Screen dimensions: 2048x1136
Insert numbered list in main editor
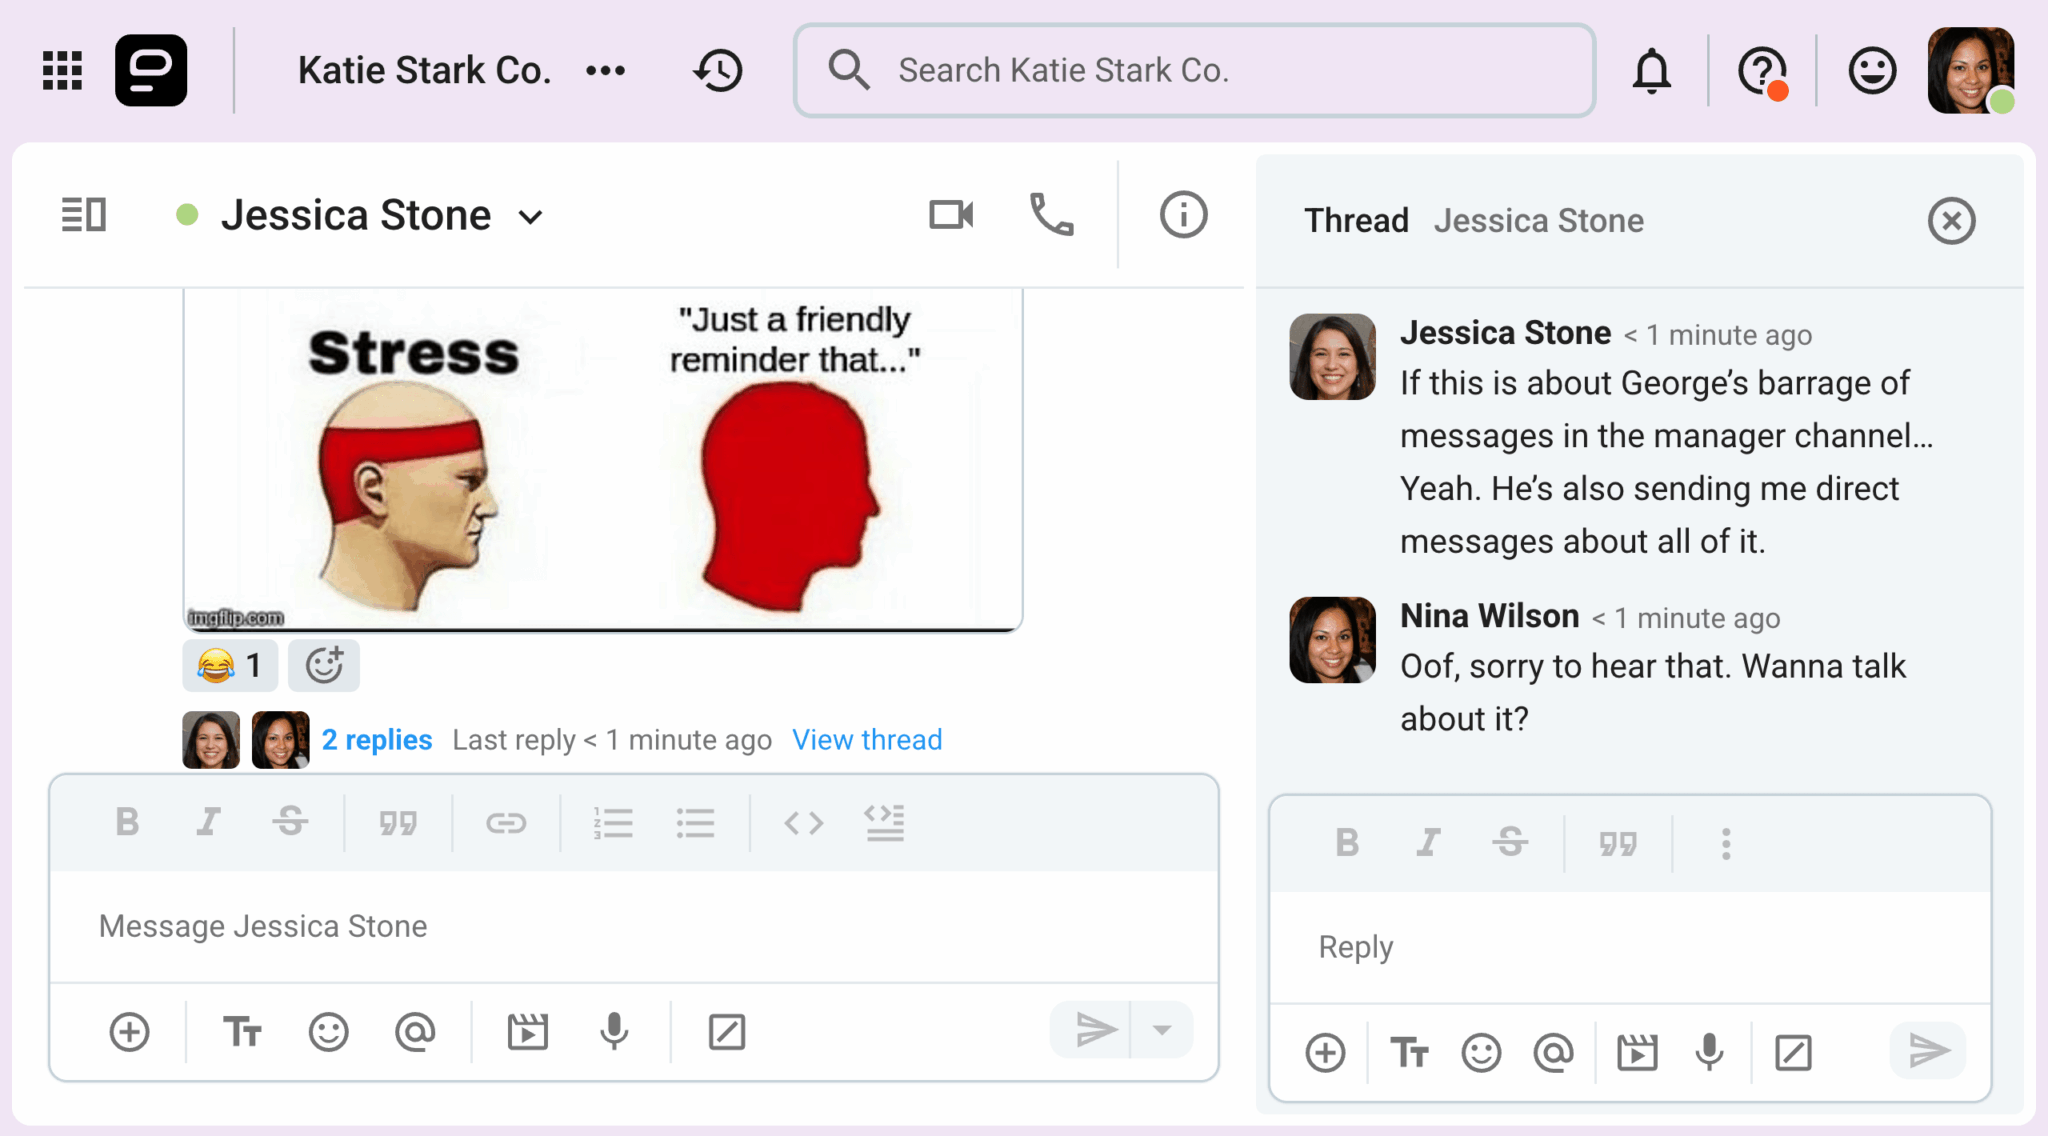[x=613, y=823]
